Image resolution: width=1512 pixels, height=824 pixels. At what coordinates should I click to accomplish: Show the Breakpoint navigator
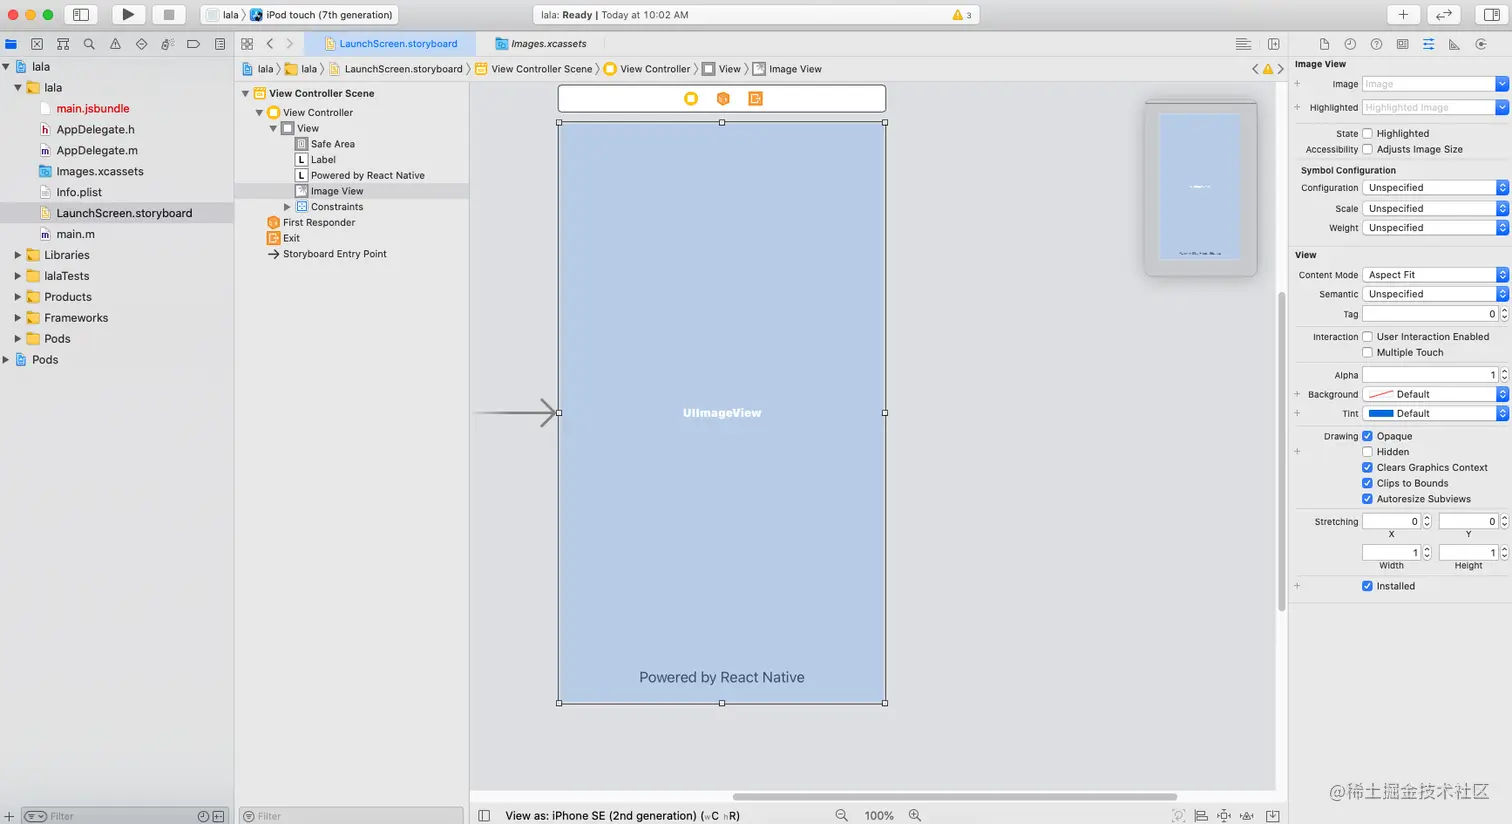(x=193, y=44)
